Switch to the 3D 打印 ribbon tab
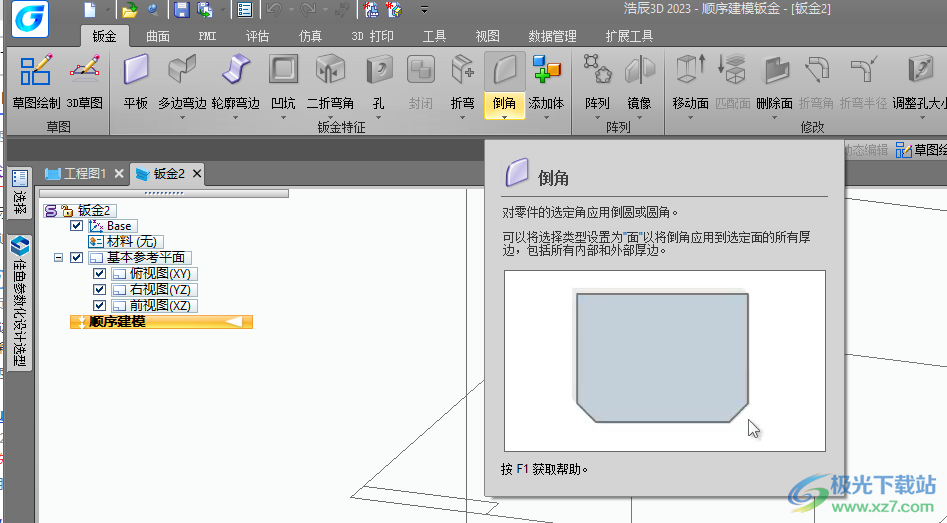The width and height of the screenshot is (947, 523). click(x=373, y=36)
